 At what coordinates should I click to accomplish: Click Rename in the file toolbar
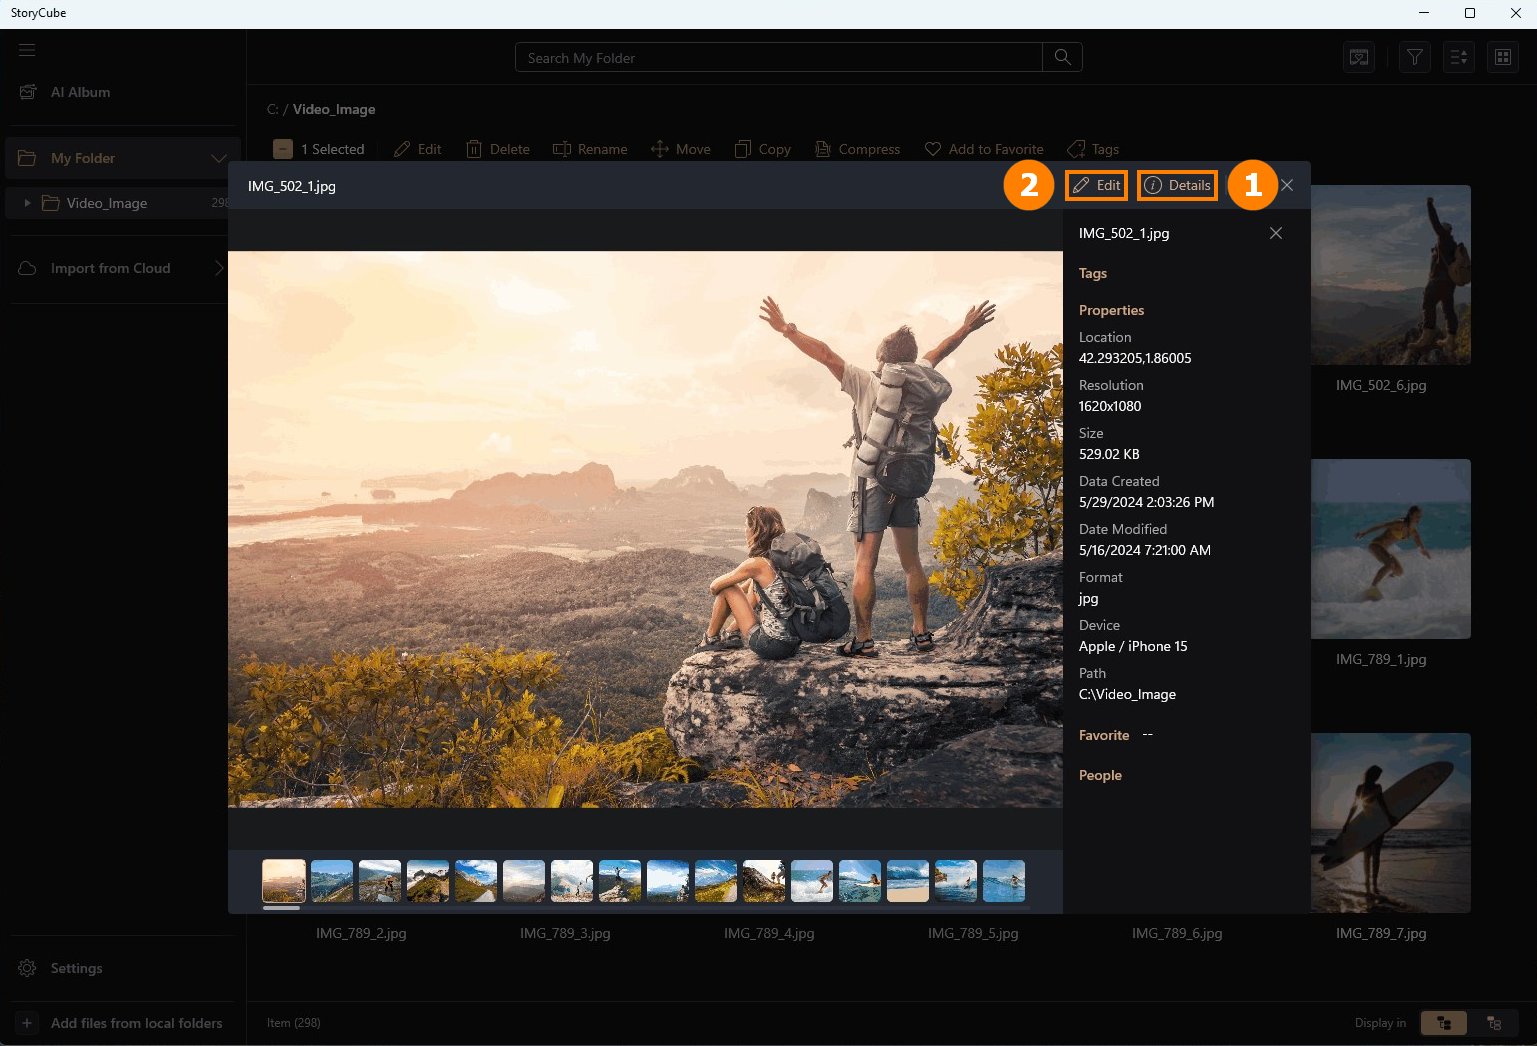(x=590, y=149)
